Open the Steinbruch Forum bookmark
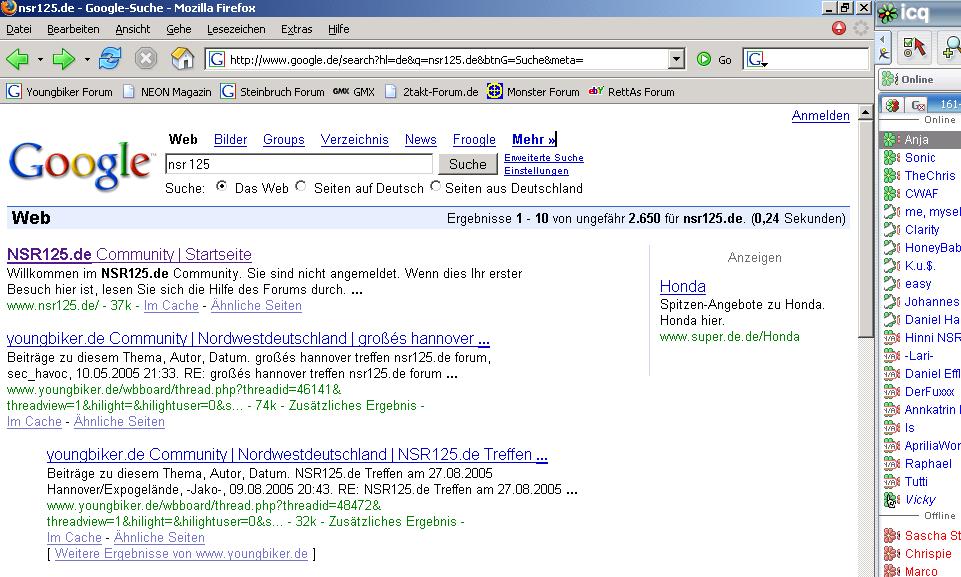The width and height of the screenshot is (961, 577). tap(273, 92)
